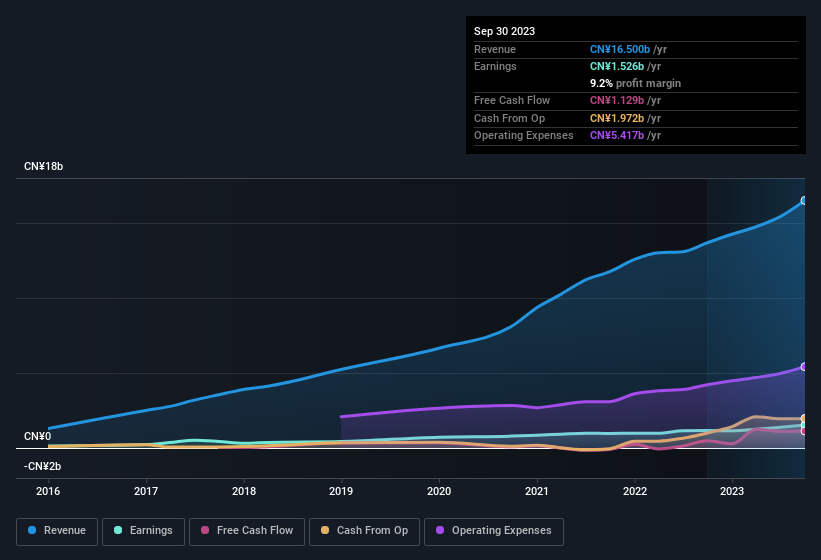The width and height of the screenshot is (821, 560).
Task: Toggle the Free Cash Flow legend button
Action: [247, 531]
